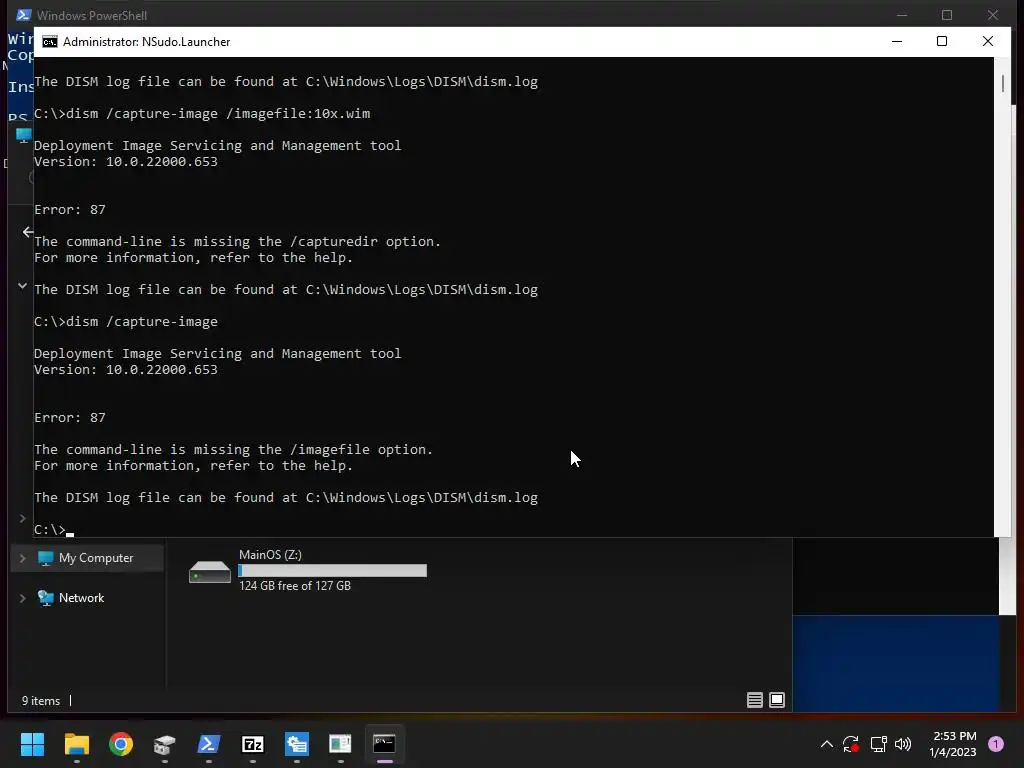Click the '9 items' status bar text
This screenshot has width=1024, height=768.
click(x=40, y=701)
